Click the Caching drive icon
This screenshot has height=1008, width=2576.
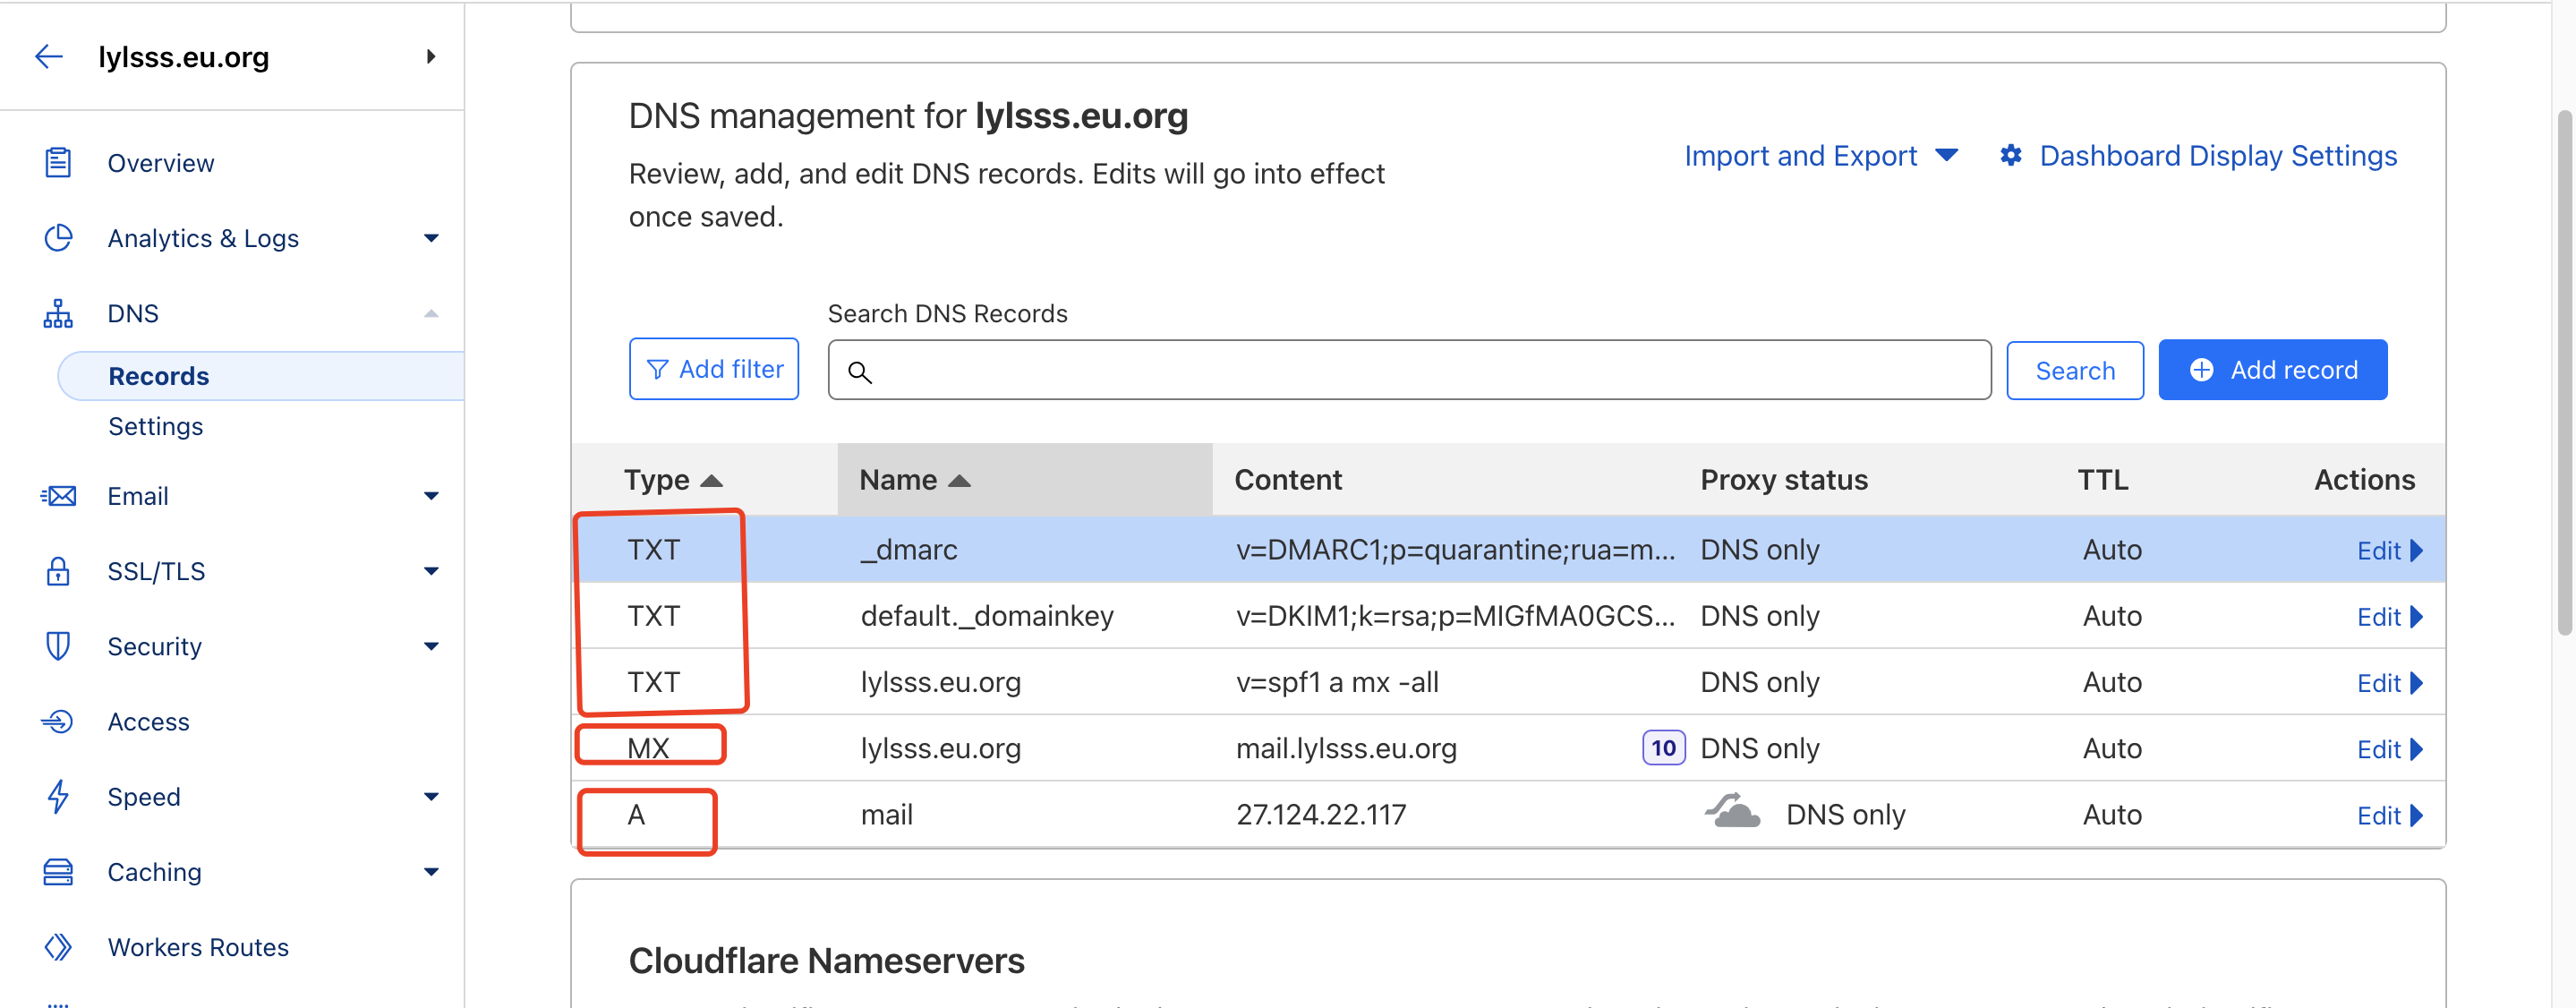pyautogui.click(x=58, y=872)
